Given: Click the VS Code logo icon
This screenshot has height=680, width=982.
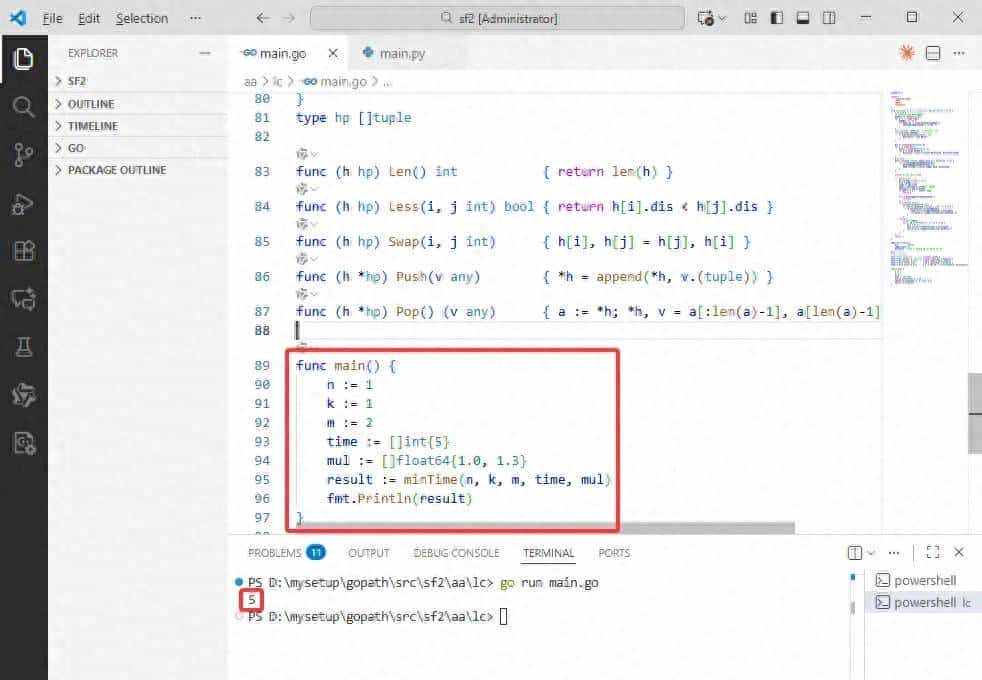Looking at the screenshot, I should coord(18,18).
